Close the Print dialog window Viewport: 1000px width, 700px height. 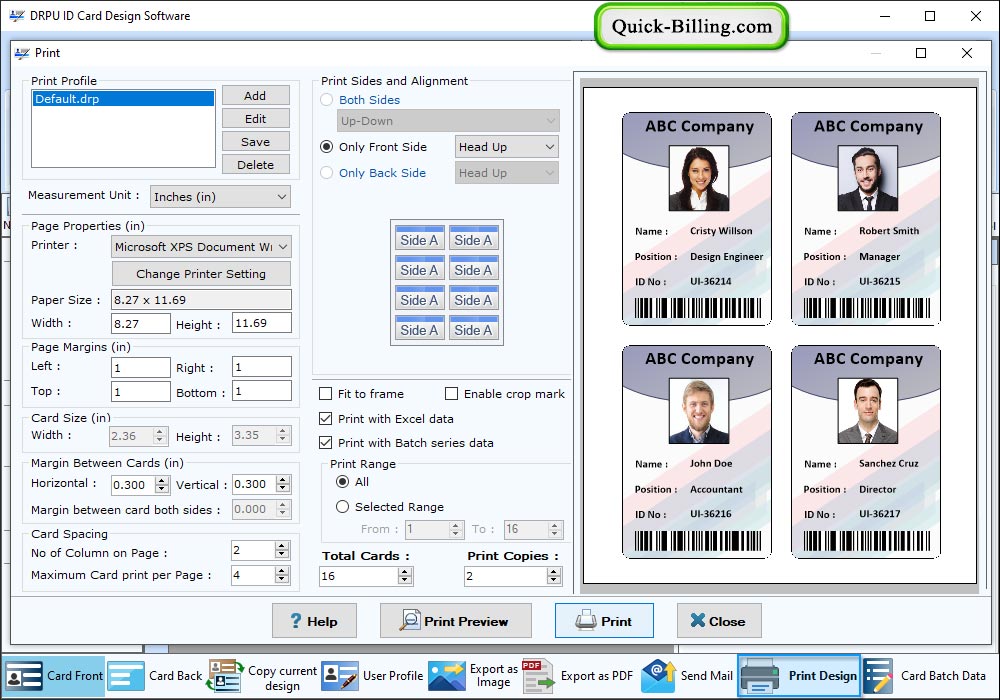tap(967, 53)
